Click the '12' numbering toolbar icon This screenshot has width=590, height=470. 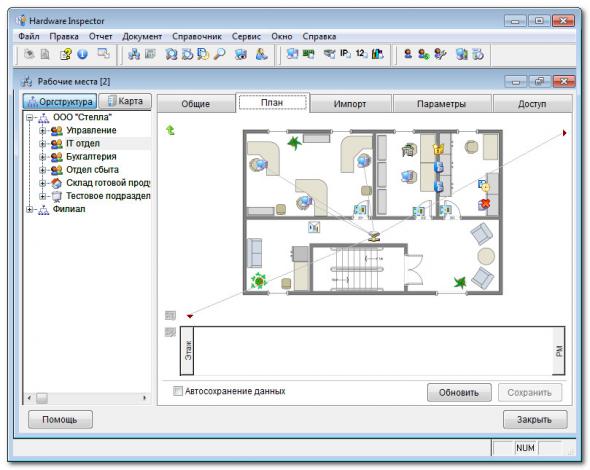coord(361,54)
